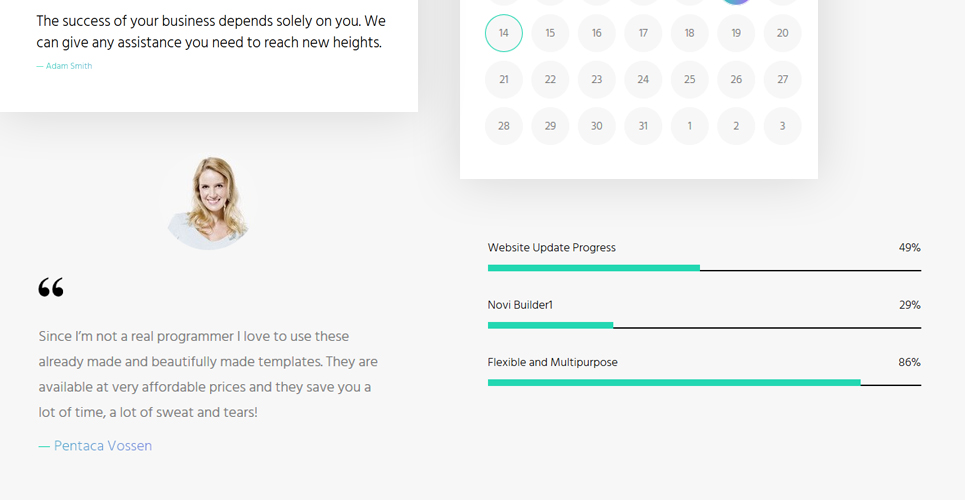
Task: Select calendar date 21
Action: (x=503, y=79)
